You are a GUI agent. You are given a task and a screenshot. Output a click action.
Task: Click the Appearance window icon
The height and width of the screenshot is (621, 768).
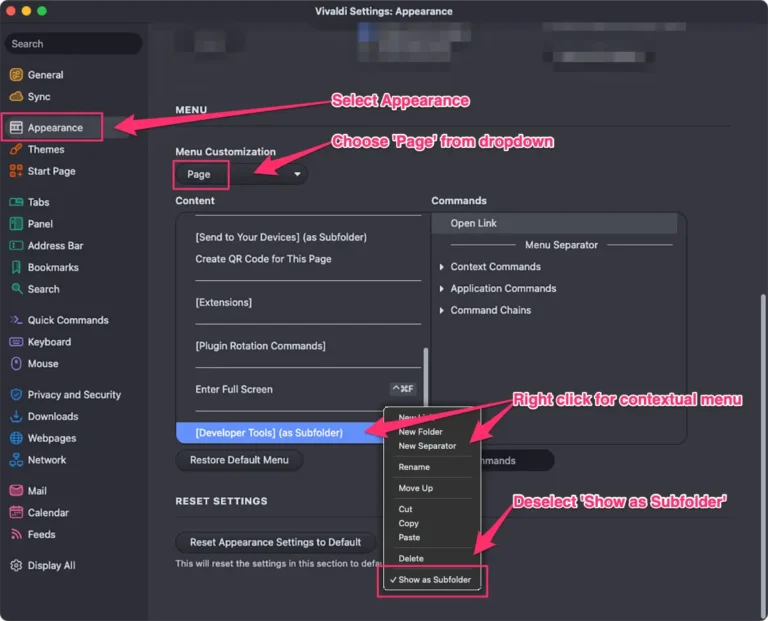tap(16, 127)
